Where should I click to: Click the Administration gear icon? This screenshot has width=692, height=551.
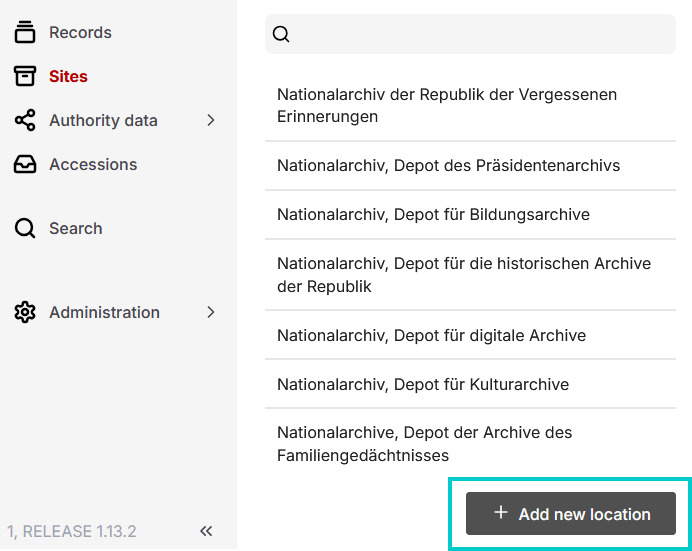click(25, 312)
